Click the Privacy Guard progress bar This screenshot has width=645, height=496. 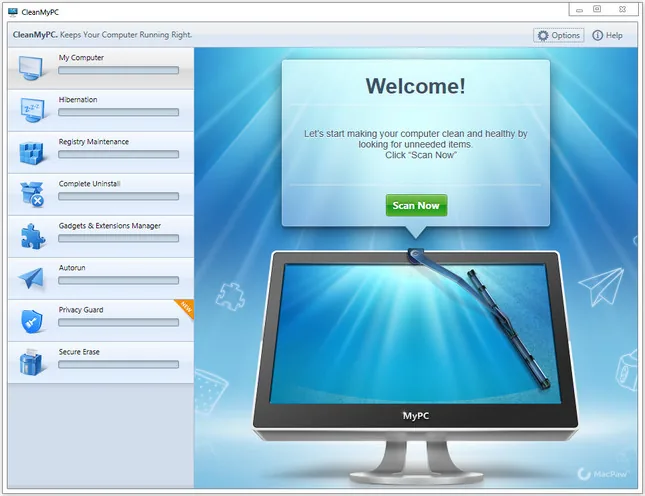[118, 322]
